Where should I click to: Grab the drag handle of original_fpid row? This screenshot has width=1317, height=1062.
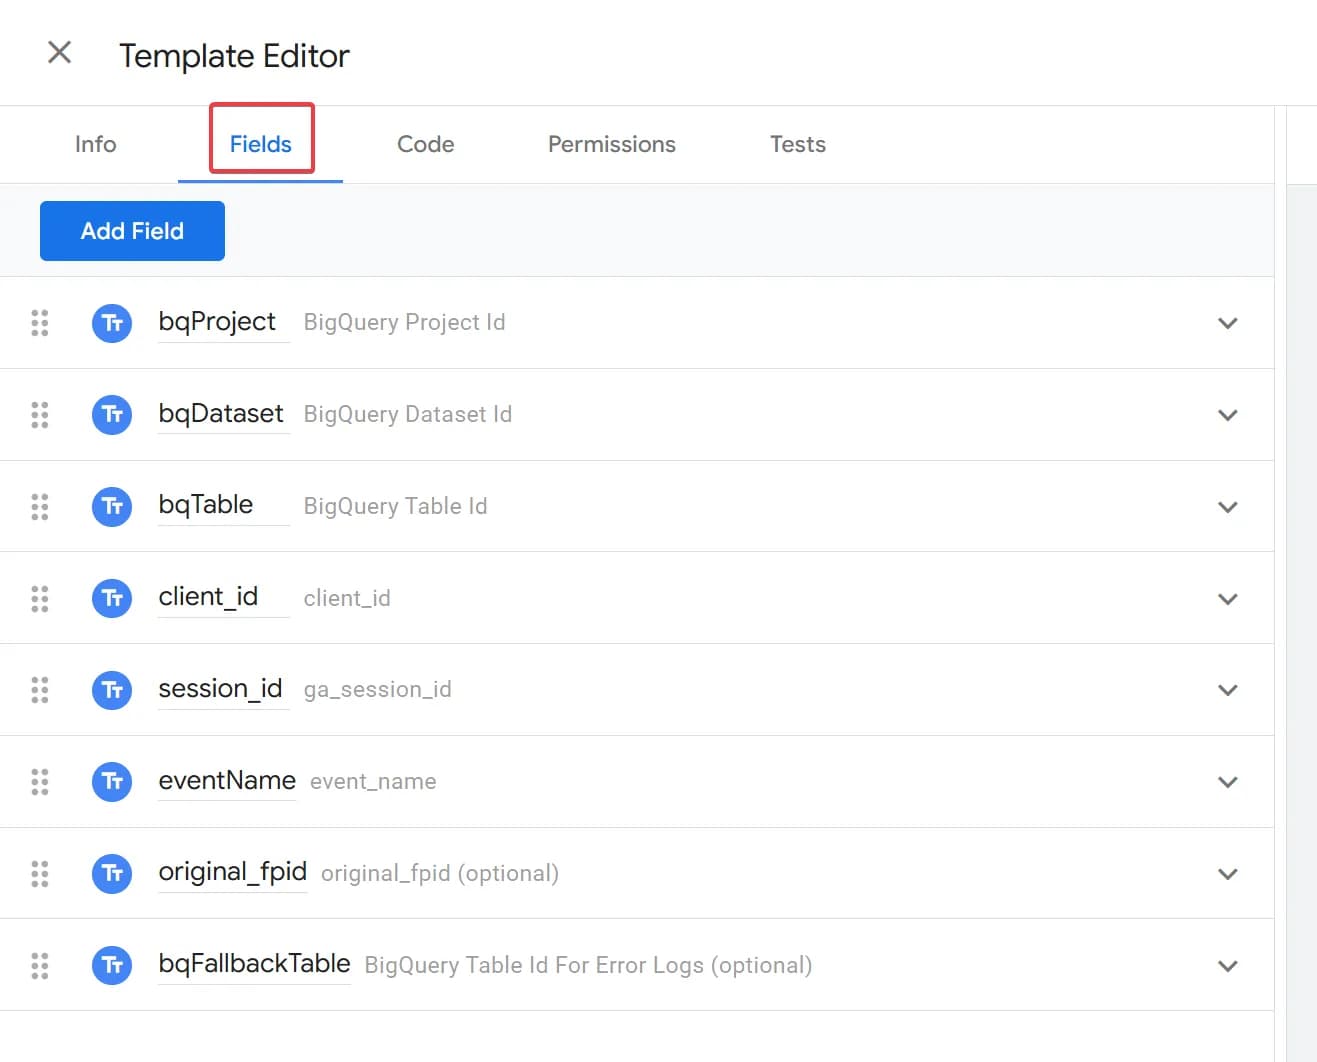click(40, 873)
